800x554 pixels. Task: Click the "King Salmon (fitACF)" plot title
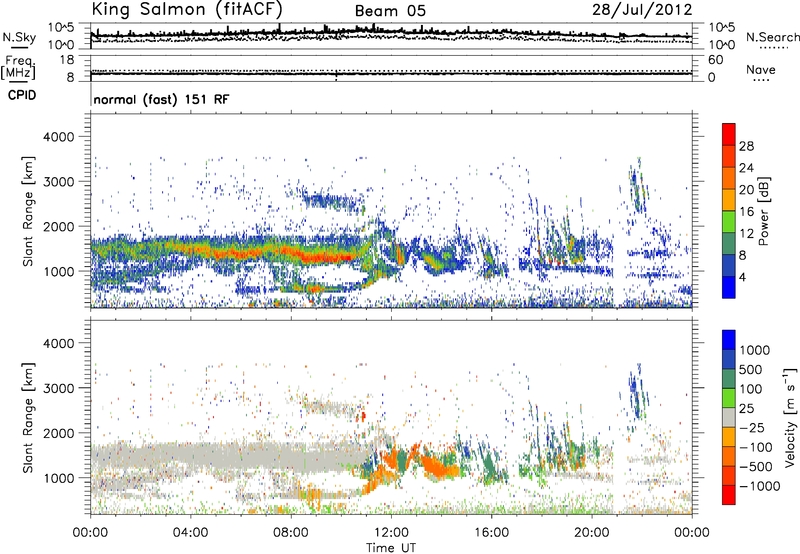coord(187,9)
